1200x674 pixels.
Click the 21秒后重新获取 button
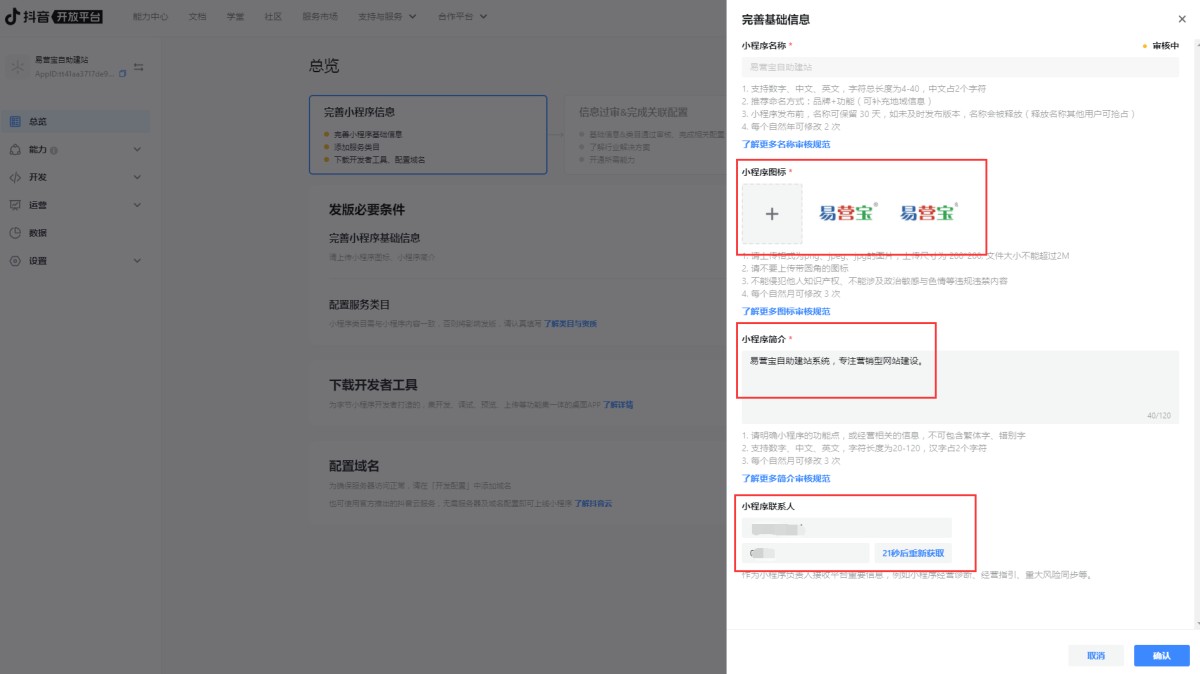click(913, 553)
